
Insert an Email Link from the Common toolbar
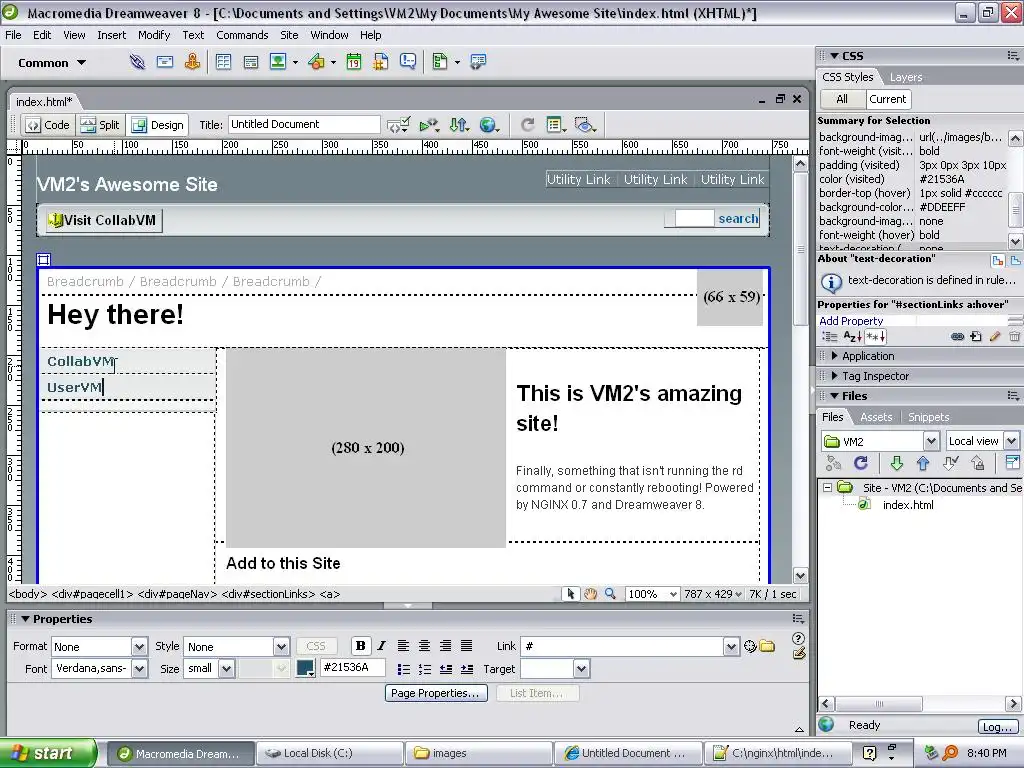pyautogui.click(x=165, y=62)
